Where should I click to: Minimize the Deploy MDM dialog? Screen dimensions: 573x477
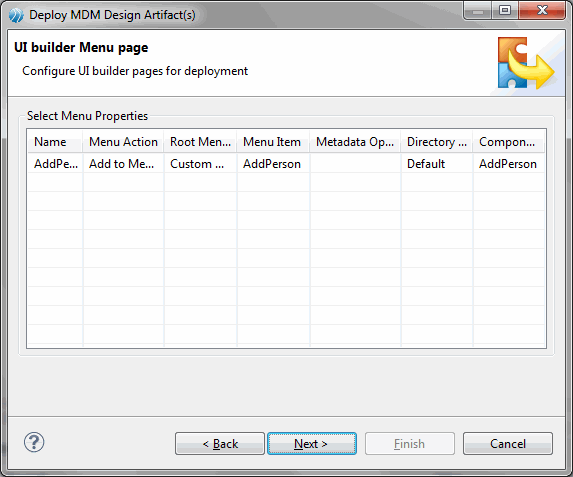pos(477,11)
